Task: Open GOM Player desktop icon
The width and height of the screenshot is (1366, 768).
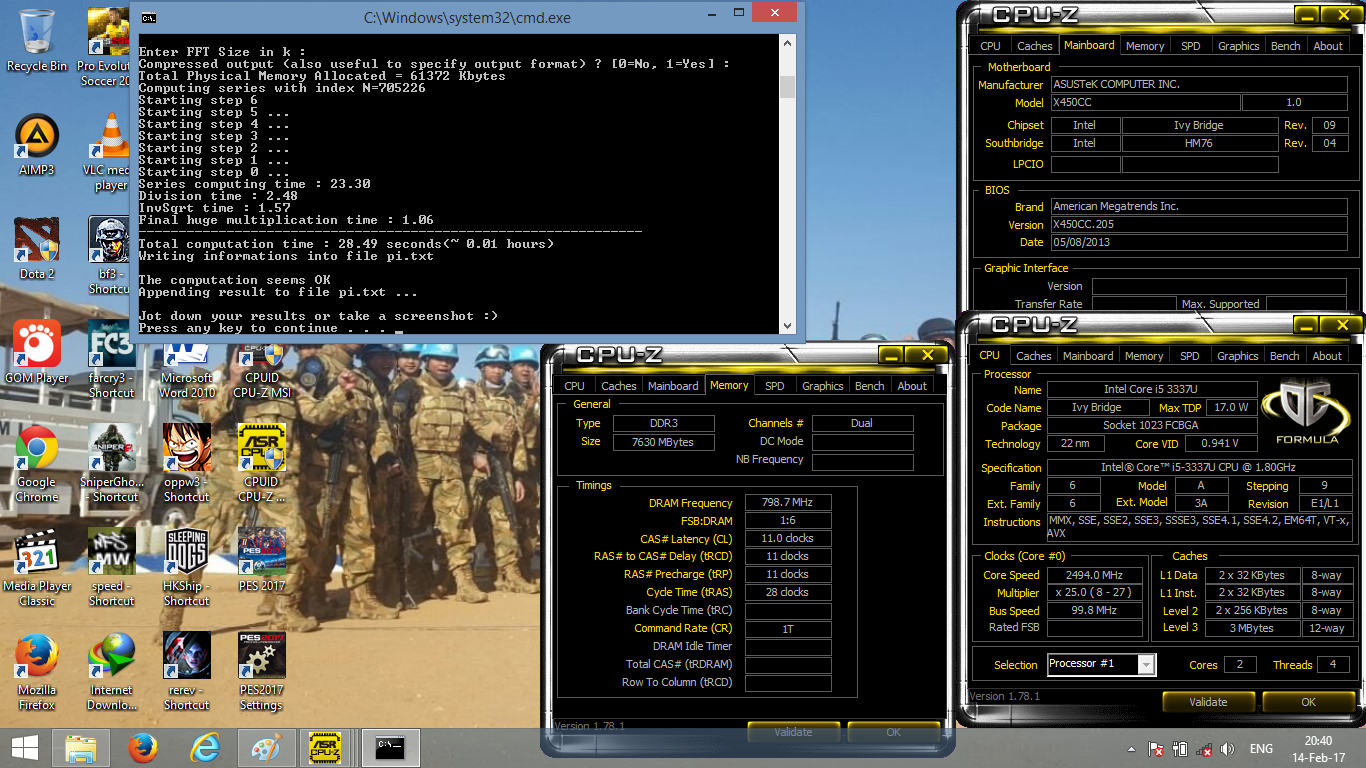Action: [37, 353]
